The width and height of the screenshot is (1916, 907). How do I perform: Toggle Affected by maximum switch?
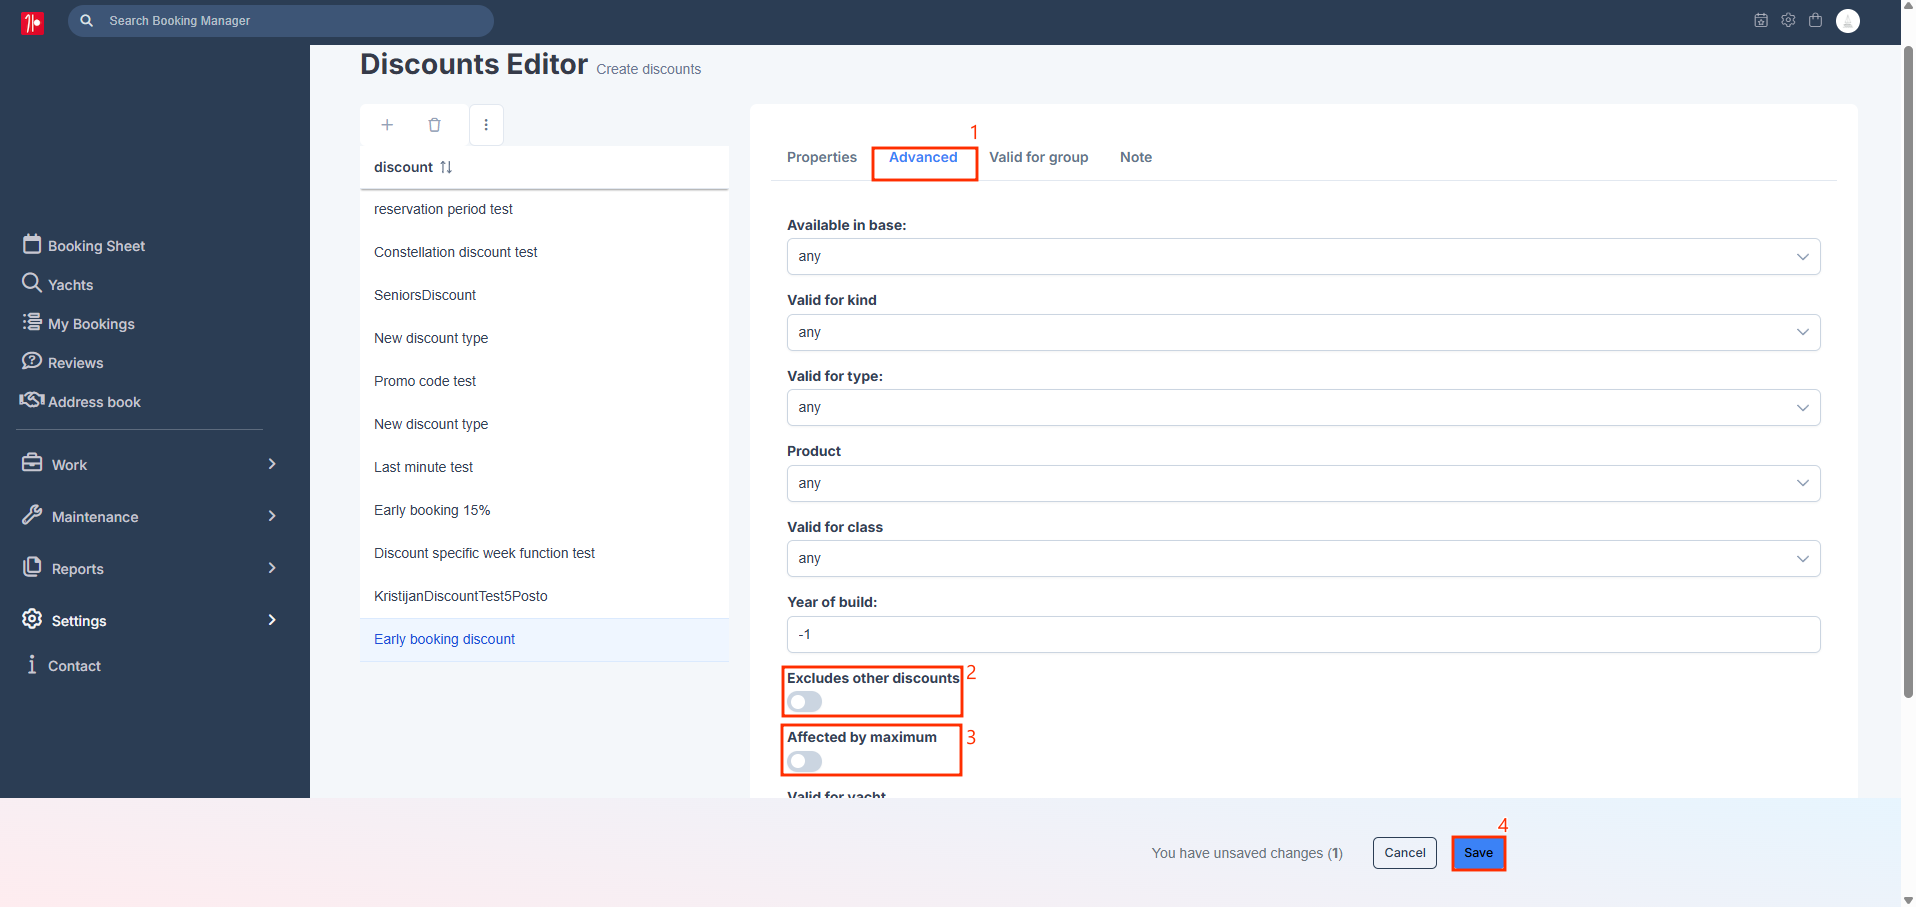point(805,762)
